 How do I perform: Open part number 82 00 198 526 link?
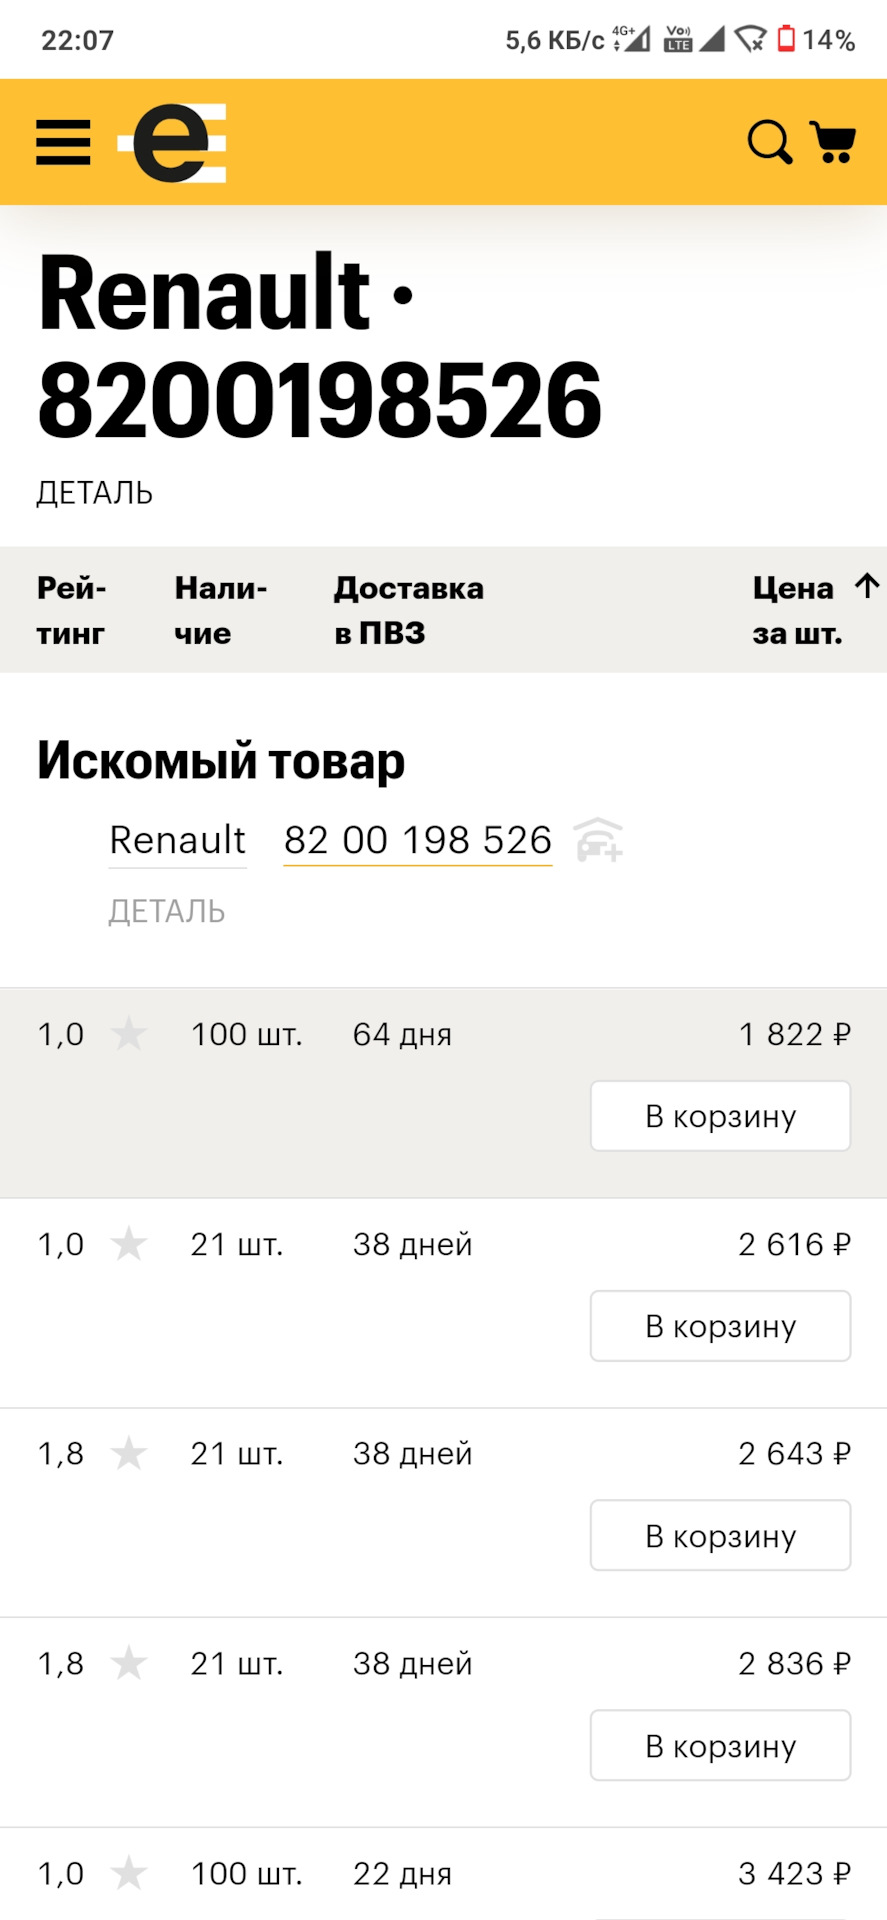[418, 840]
